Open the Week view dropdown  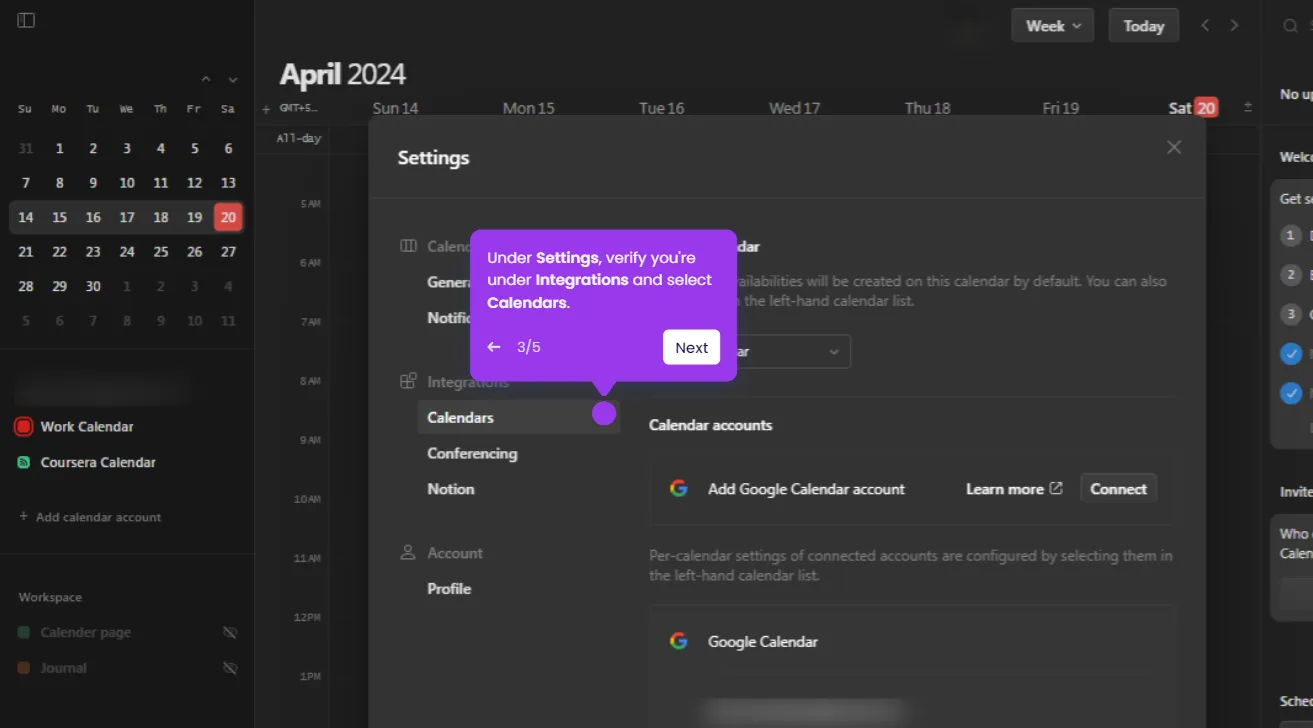click(x=1052, y=25)
